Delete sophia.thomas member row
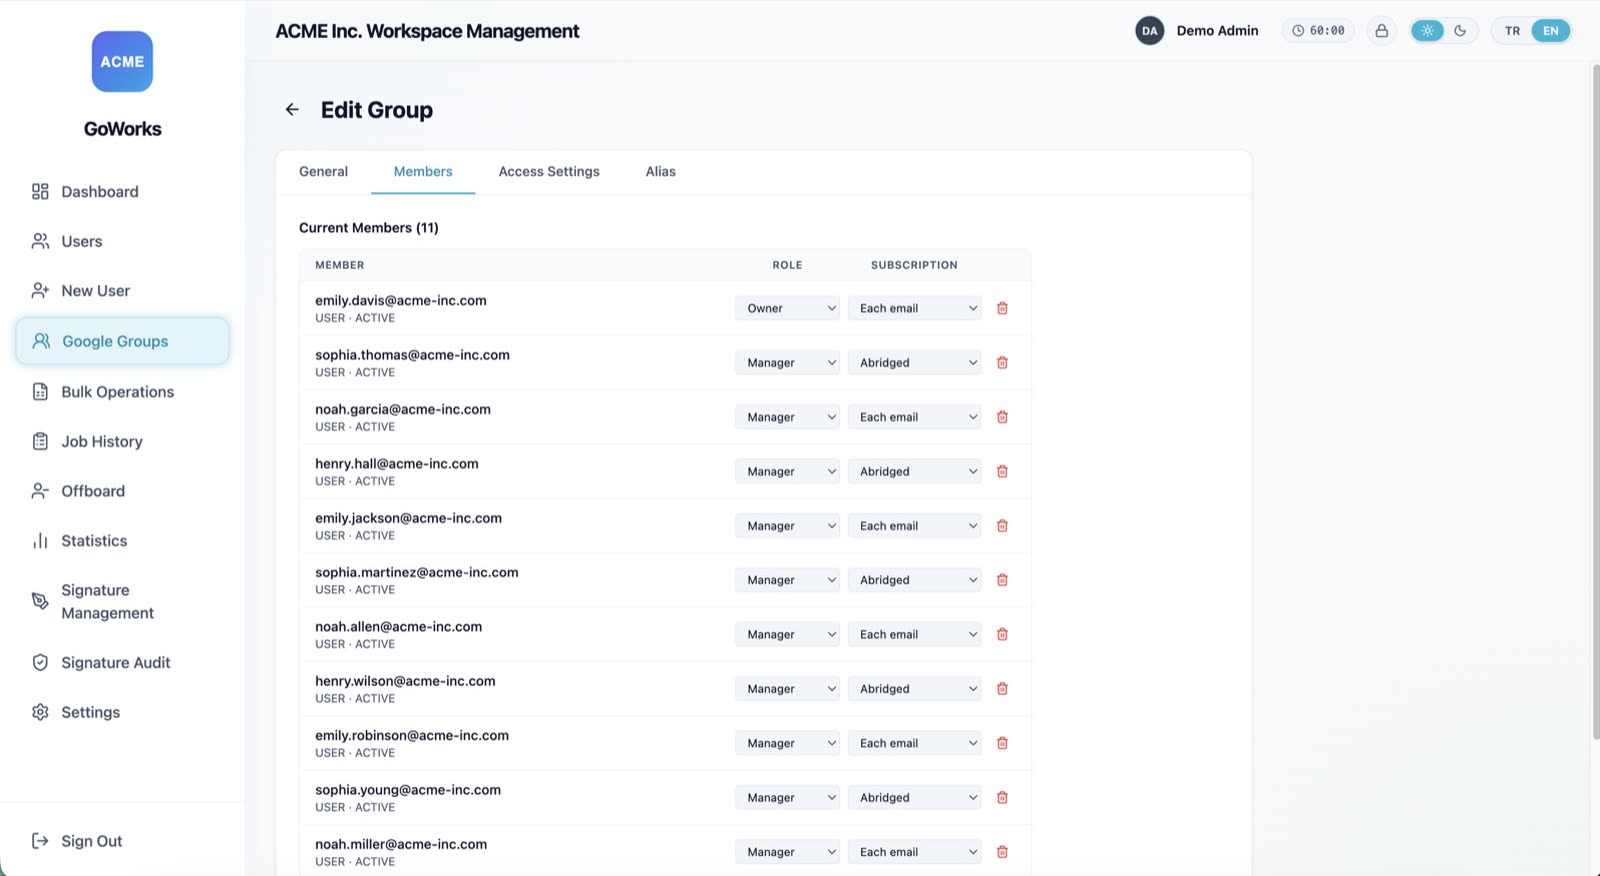This screenshot has width=1600, height=876. pos(1002,363)
